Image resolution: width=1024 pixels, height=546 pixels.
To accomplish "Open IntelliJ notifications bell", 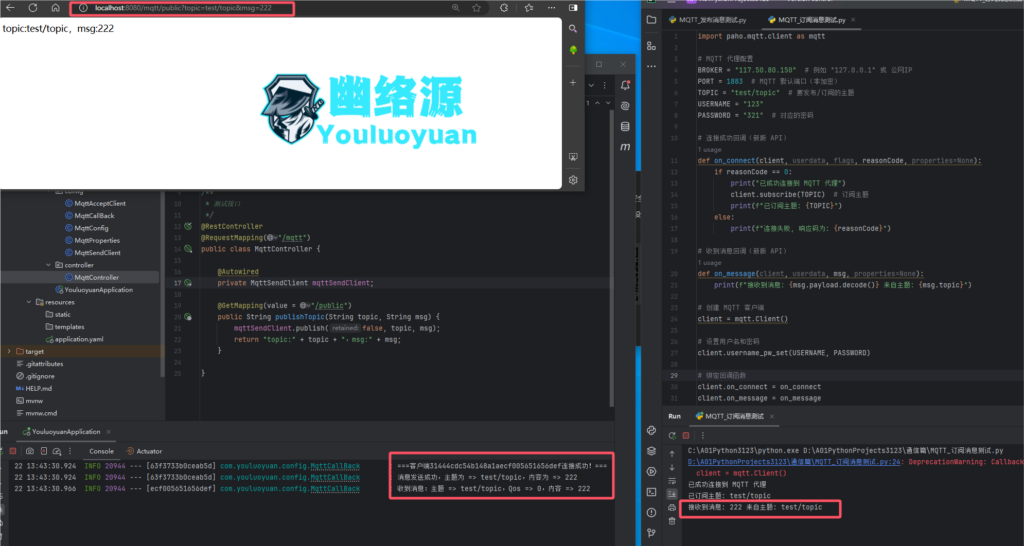I will click(625, 86).
